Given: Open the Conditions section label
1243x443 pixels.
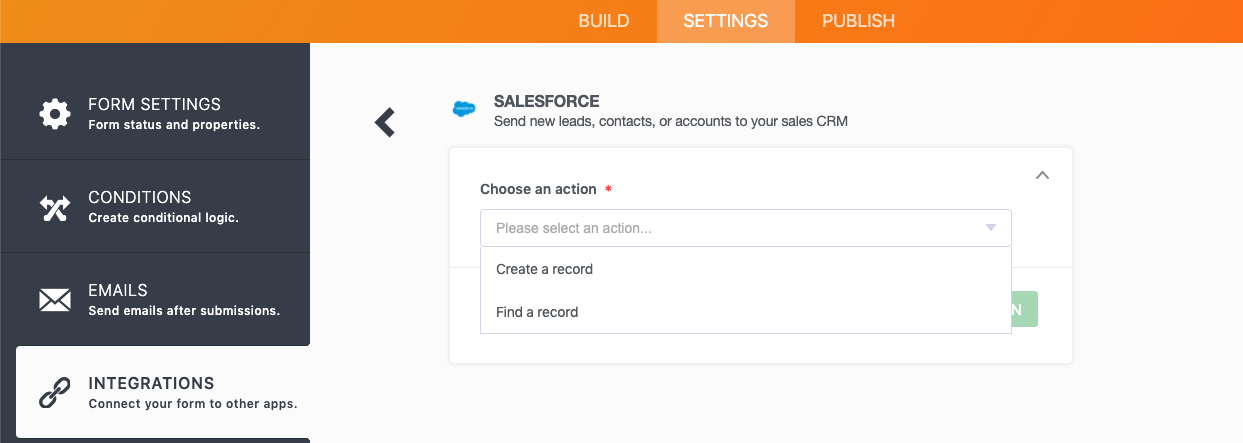Looking at the screenshot, I should [x=140, y=197].
